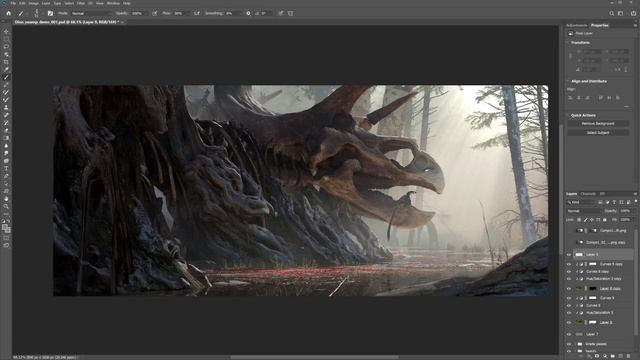Select the Move tool
Screen dimensions: 640x360
click(x=6, y=31)
